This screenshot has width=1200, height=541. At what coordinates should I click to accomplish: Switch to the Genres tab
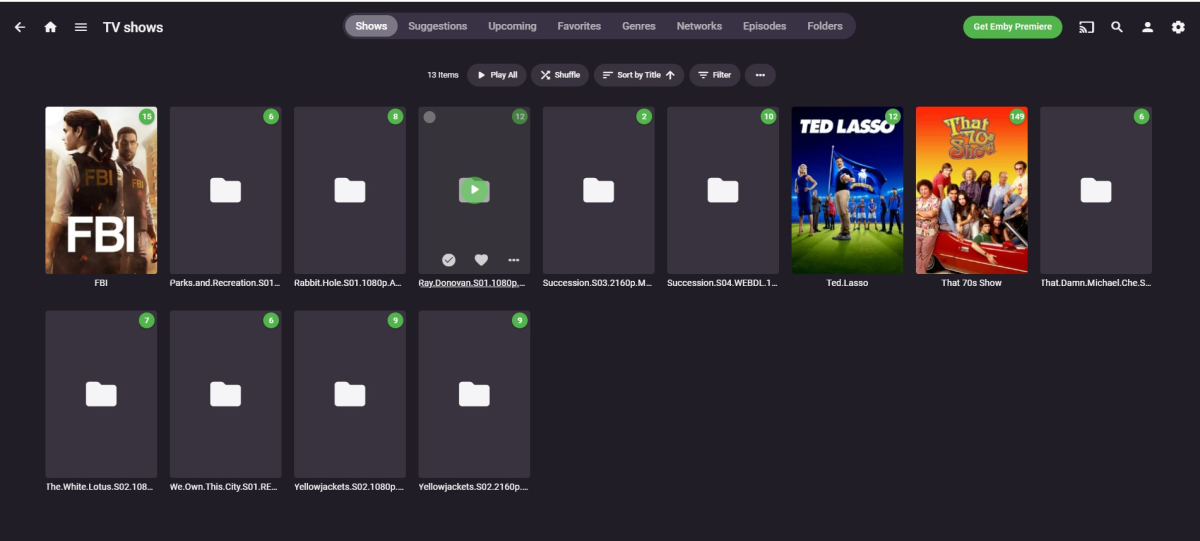[638, 26]
